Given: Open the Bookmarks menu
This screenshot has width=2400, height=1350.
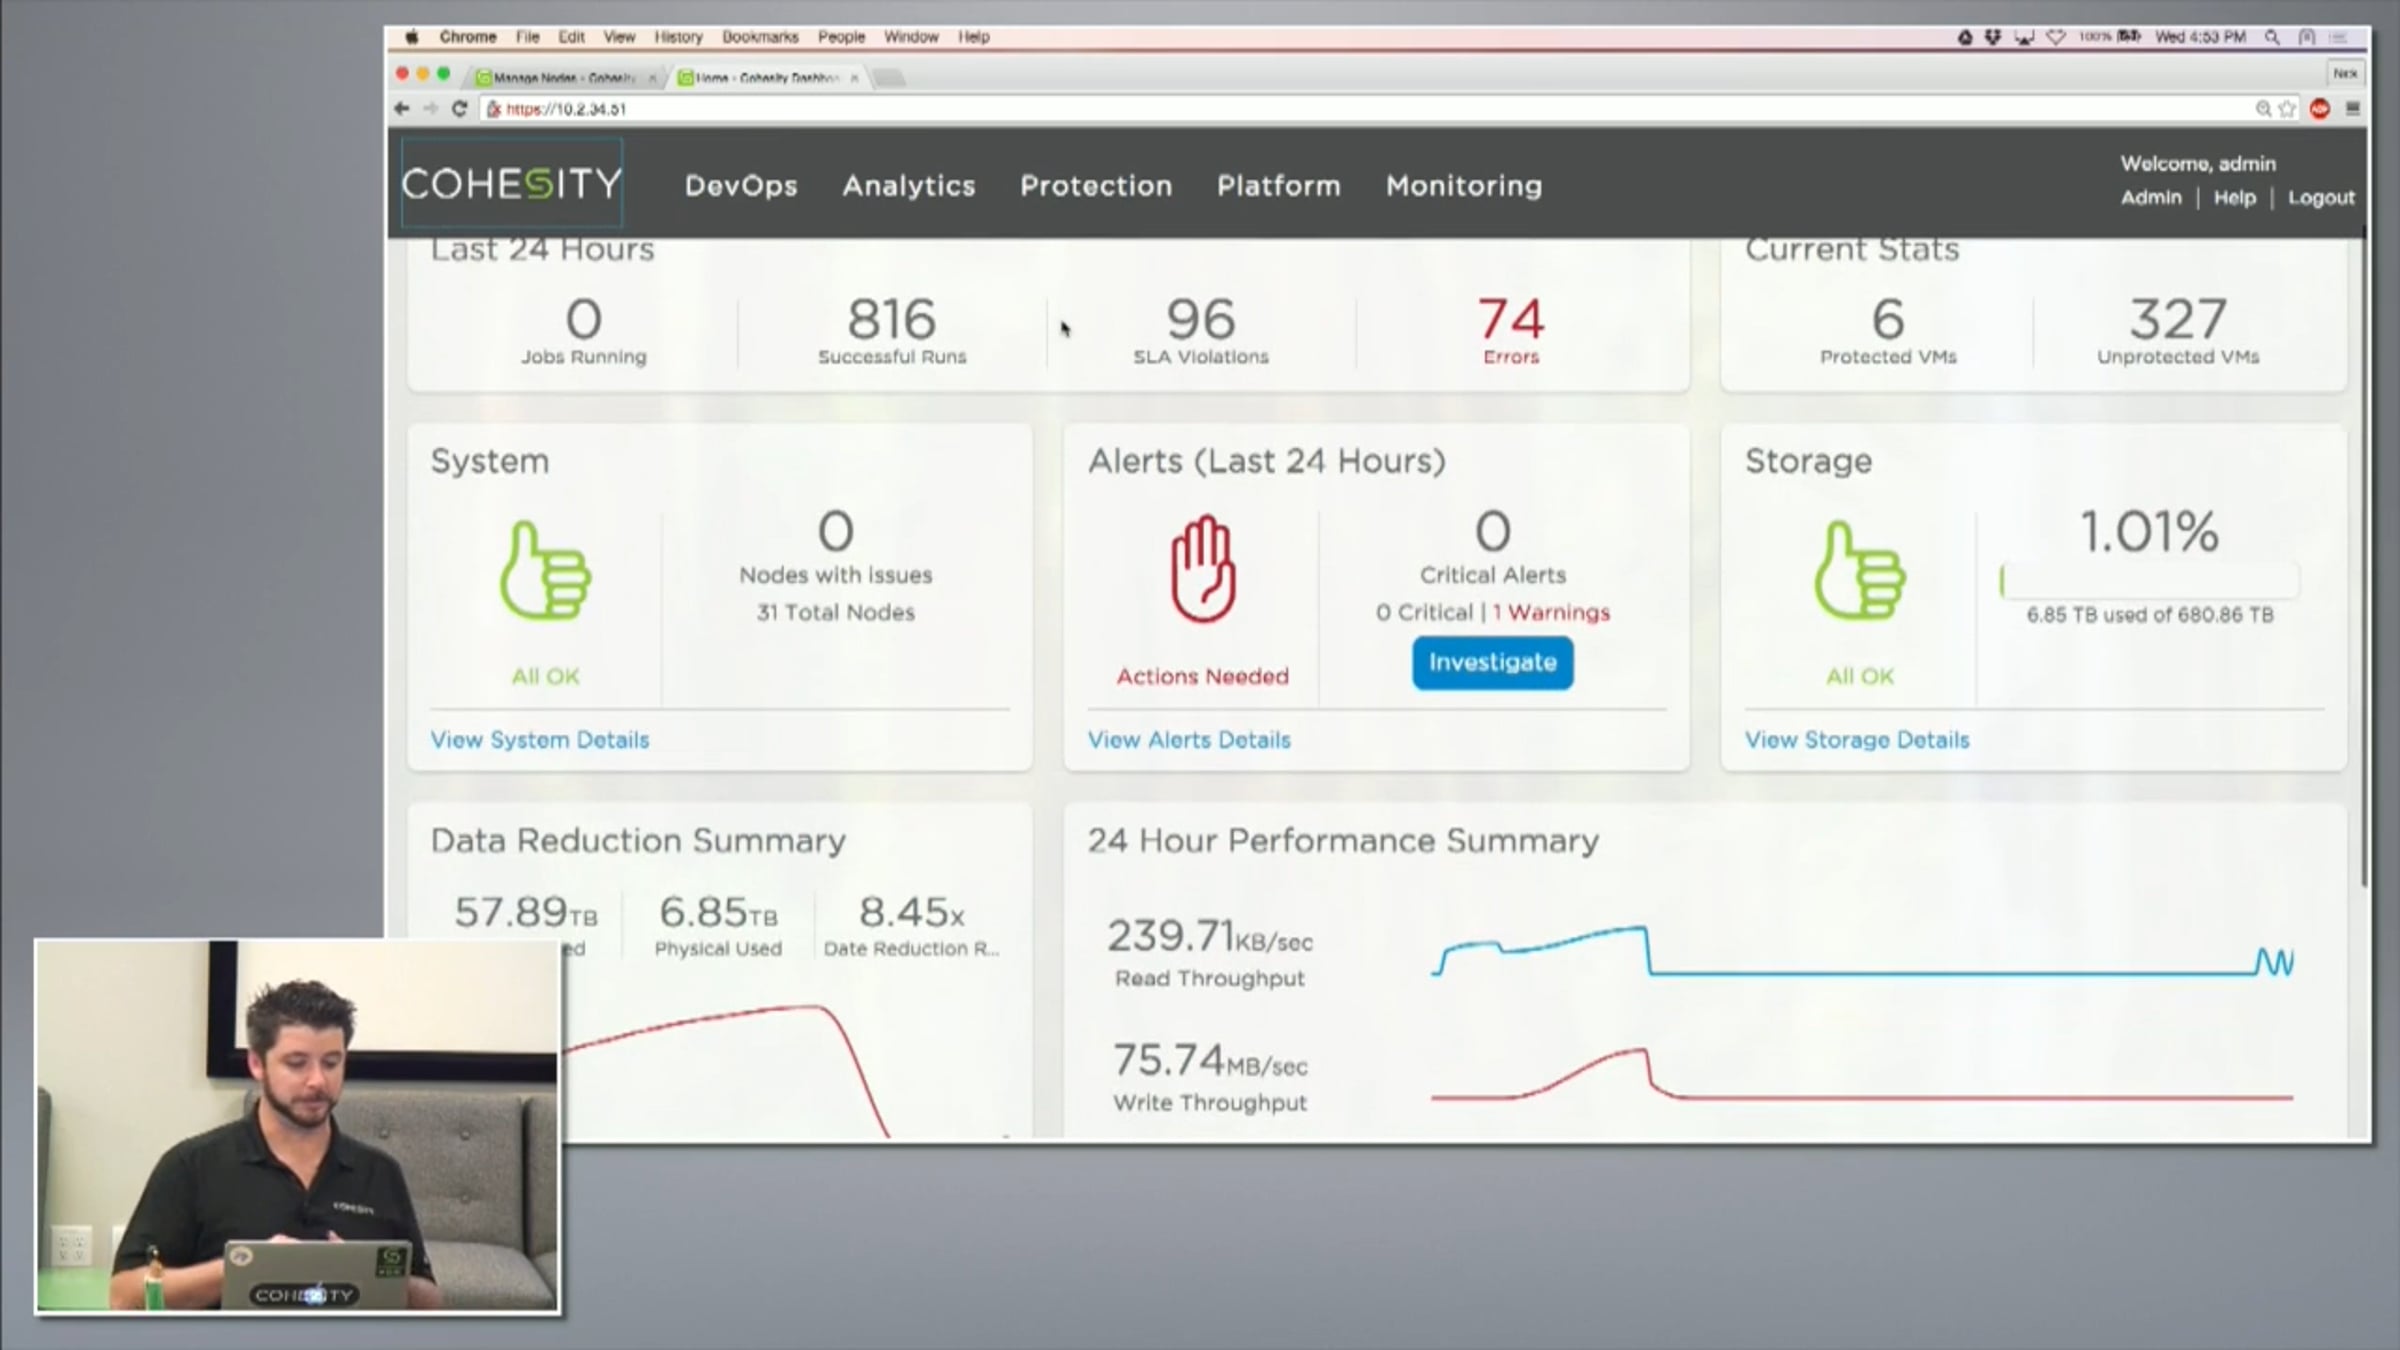Looking at the screenshot, I should (760, 37).
